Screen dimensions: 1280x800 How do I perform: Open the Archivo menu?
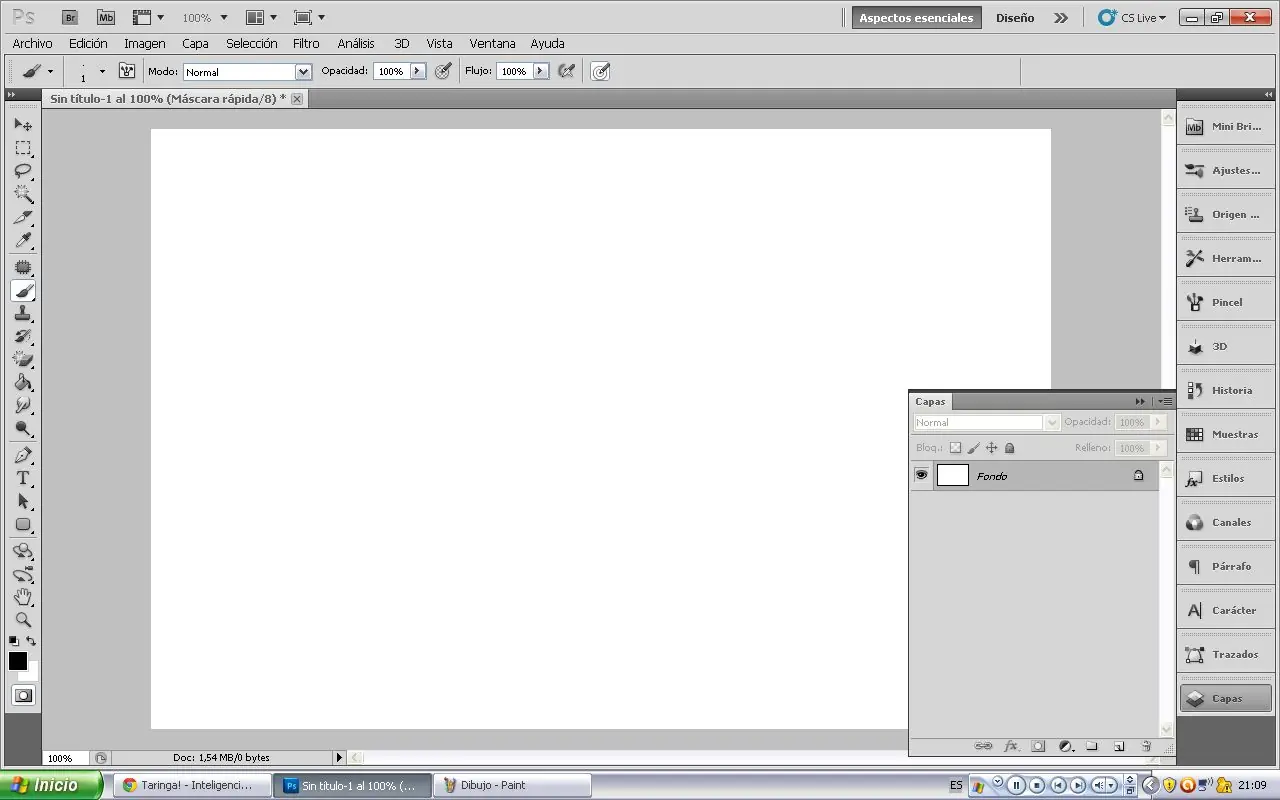point(32,43)
